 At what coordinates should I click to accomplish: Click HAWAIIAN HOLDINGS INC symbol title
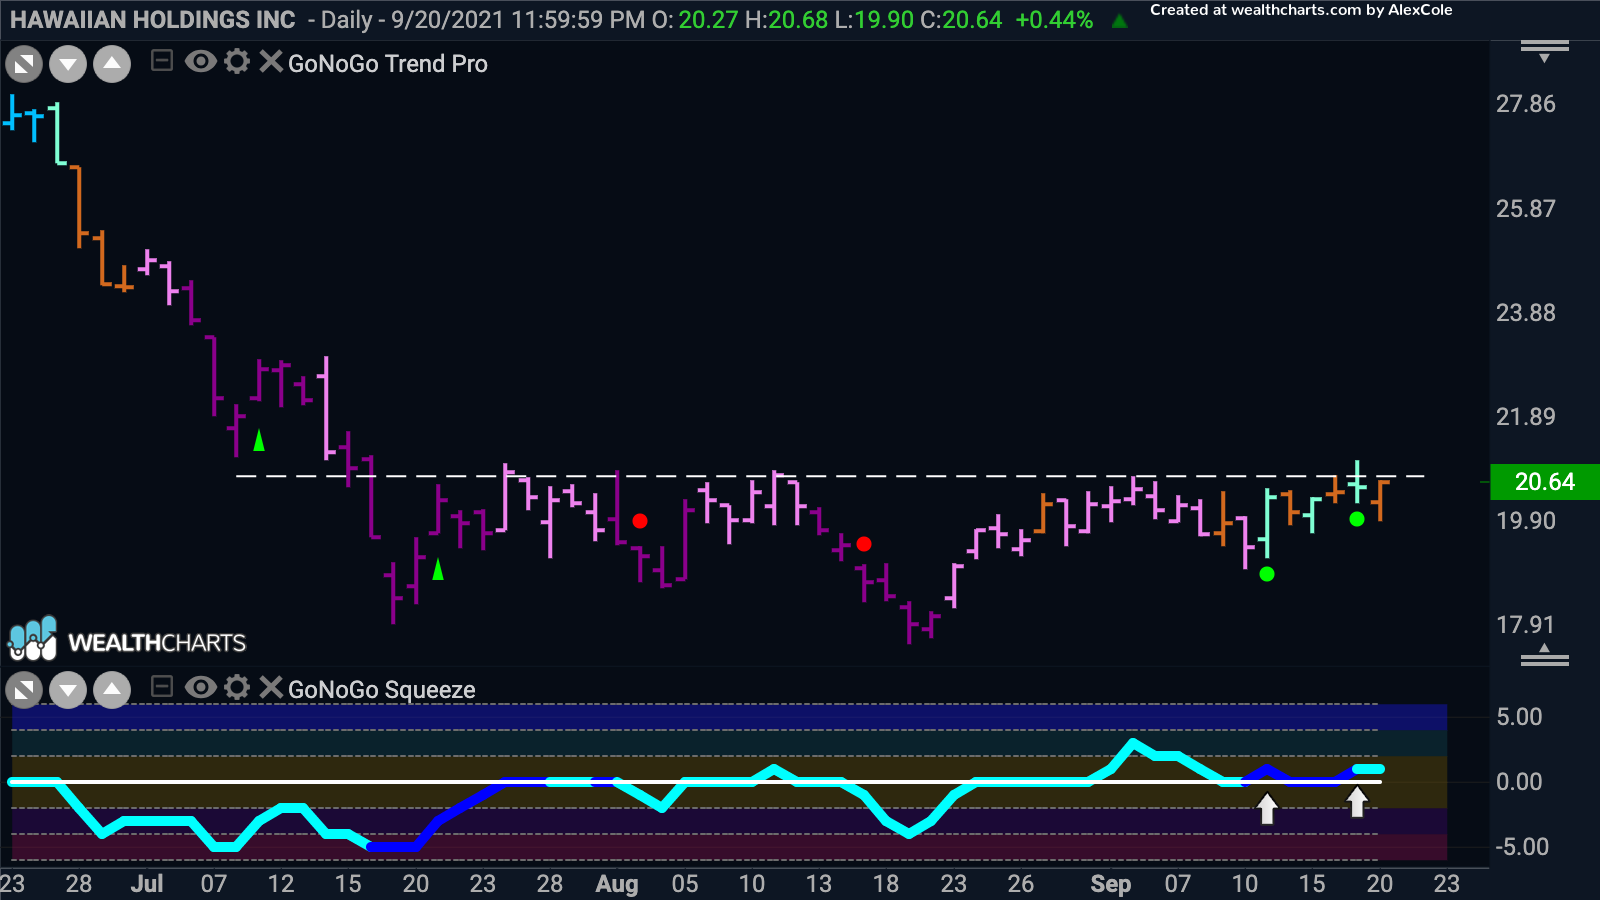point(153,20)
